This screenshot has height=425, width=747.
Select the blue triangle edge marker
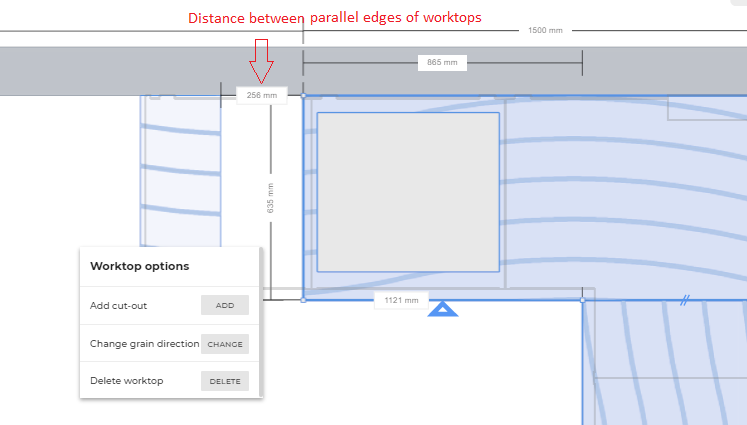coord(443,309)
